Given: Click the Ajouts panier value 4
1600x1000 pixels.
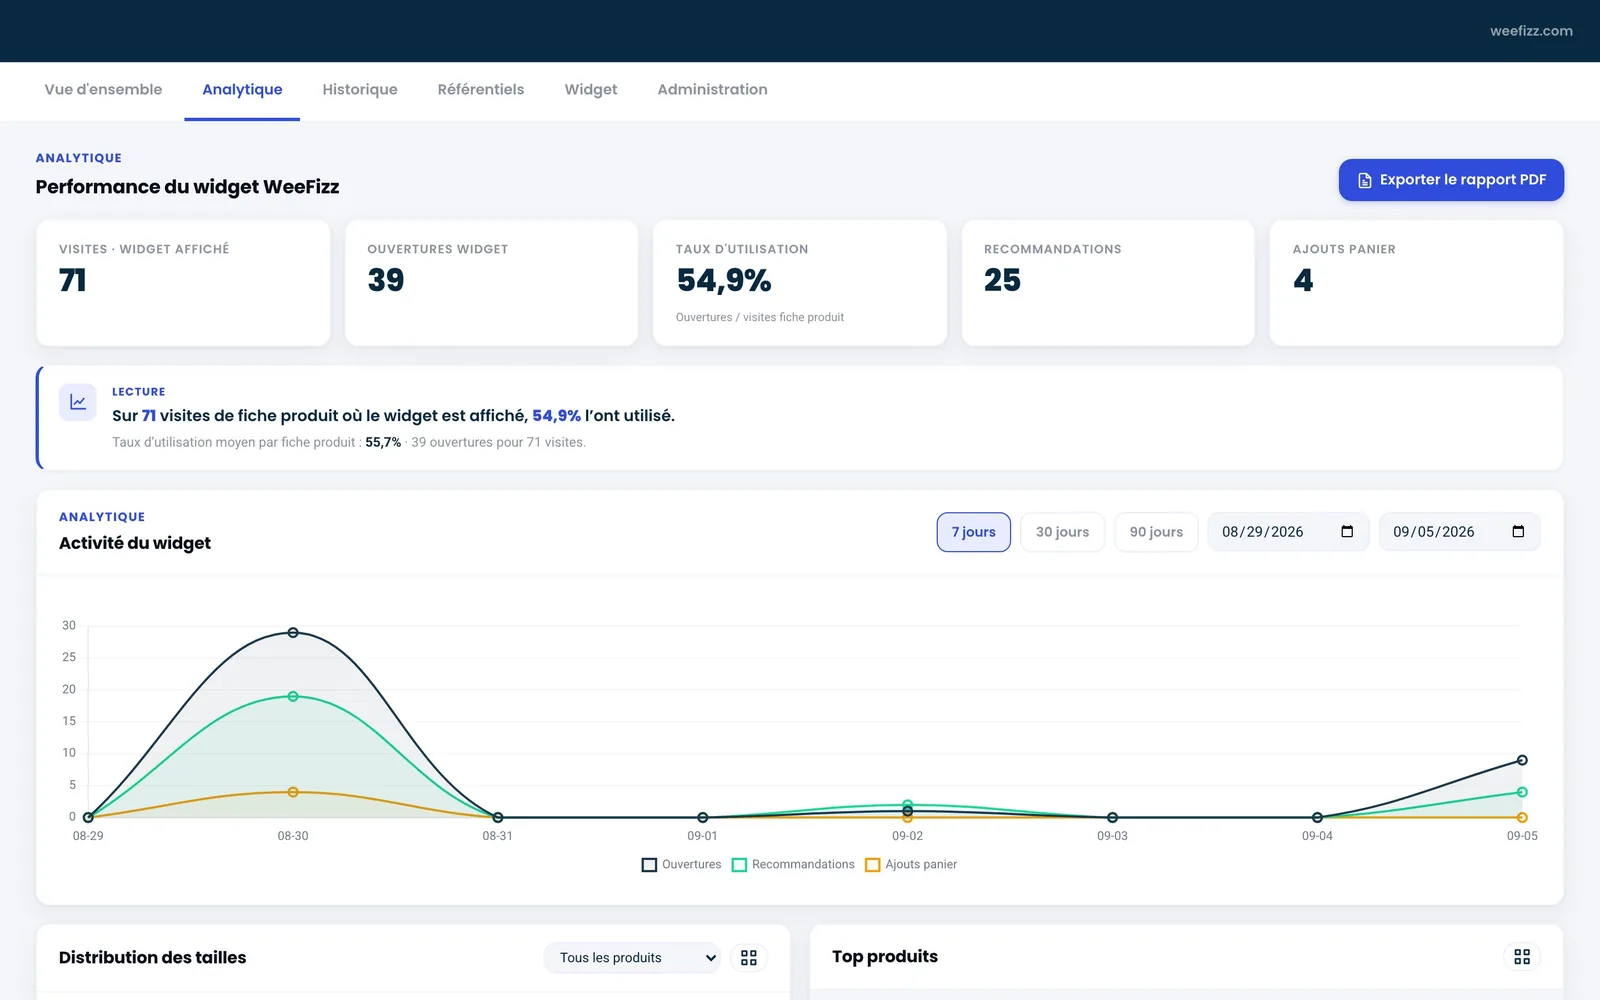Looking at the screenshot, I should pyautogui.click(x=1303, y=280).
